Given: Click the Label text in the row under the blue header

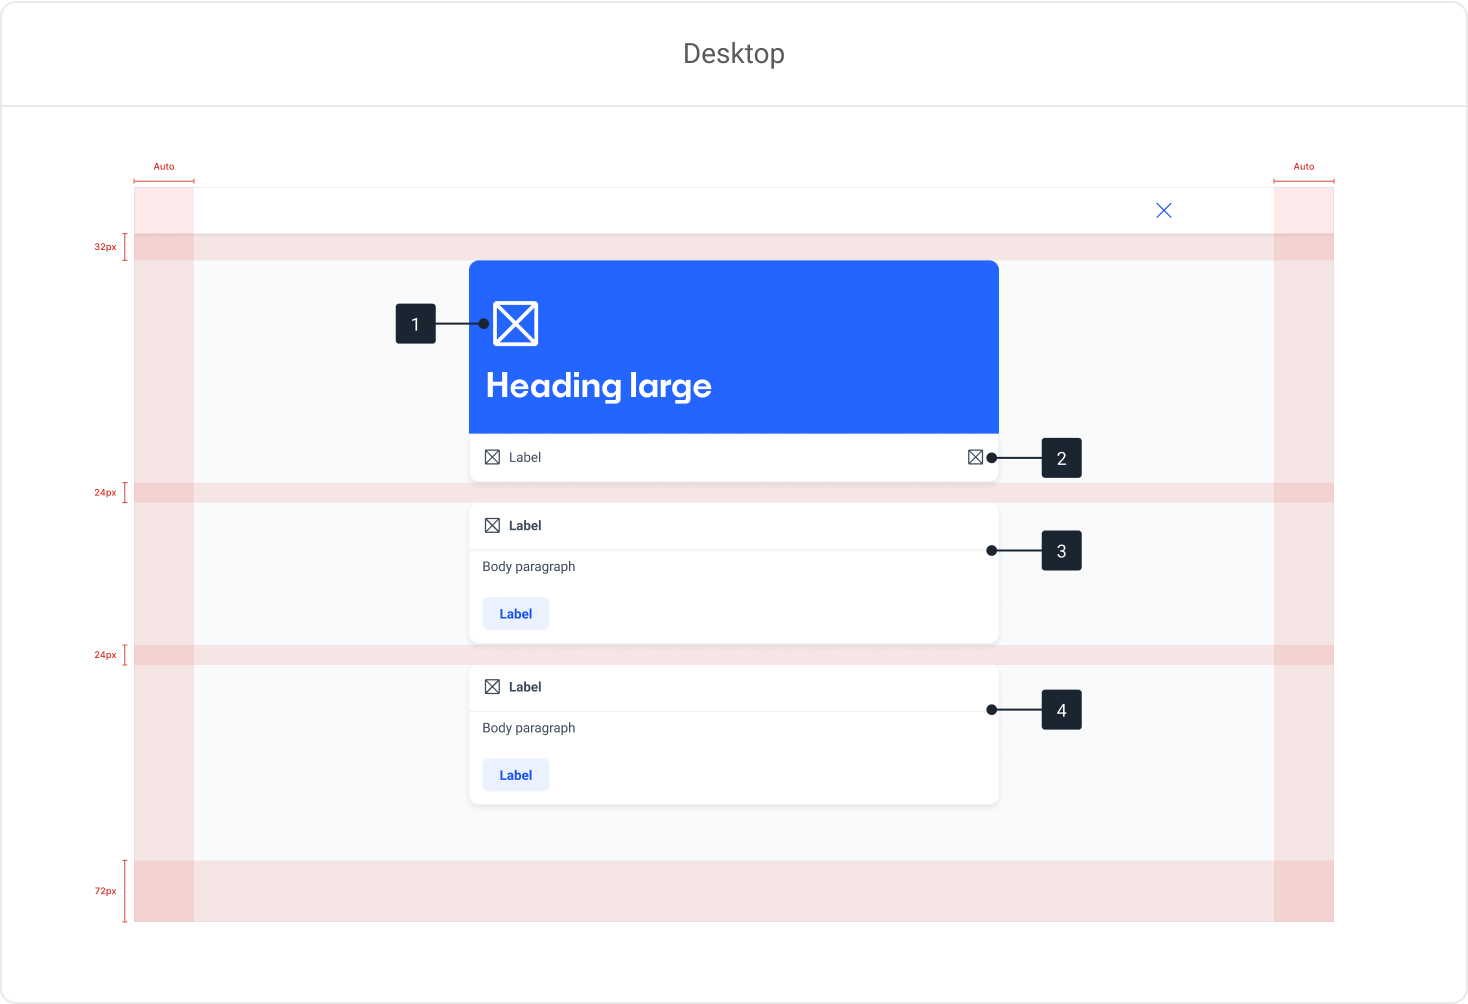Looking at the screenshot, I should click(x=525, y=457).
